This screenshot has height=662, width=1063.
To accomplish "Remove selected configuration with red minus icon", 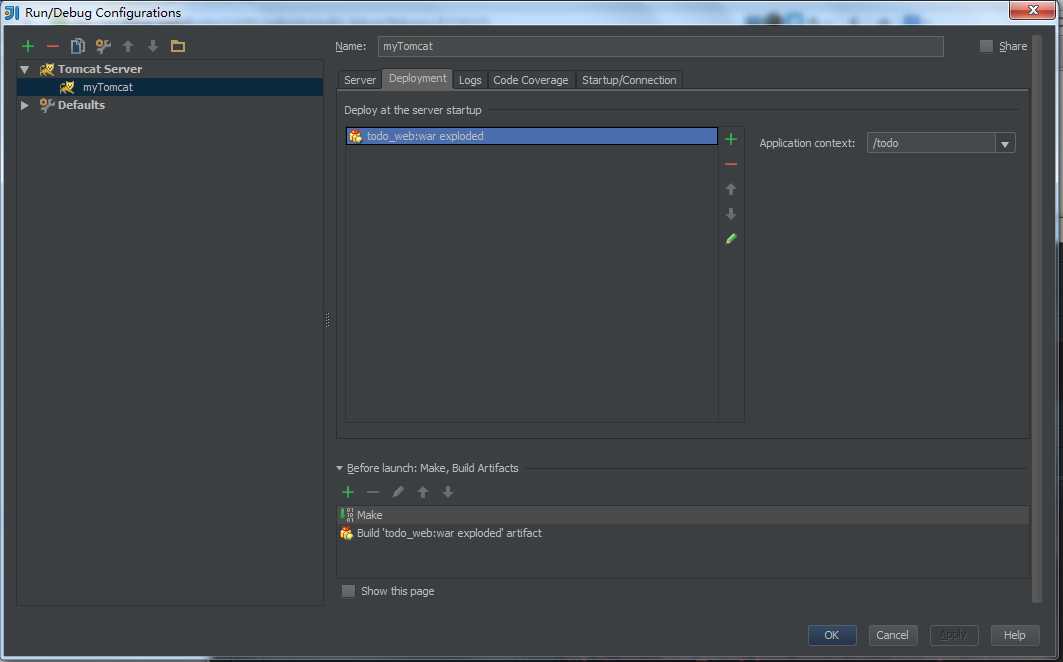I will click(x=53, y=46).
